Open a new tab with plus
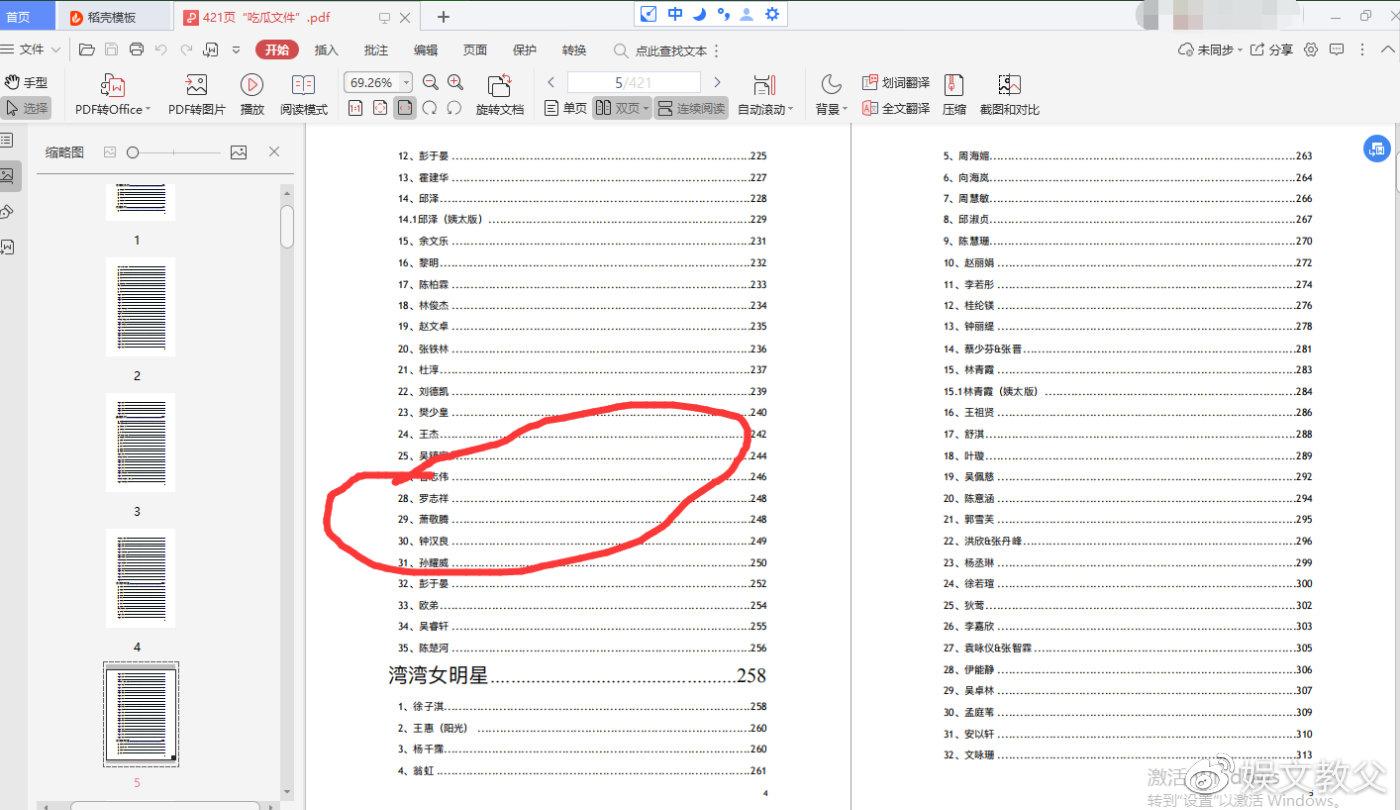 point(444,17)
